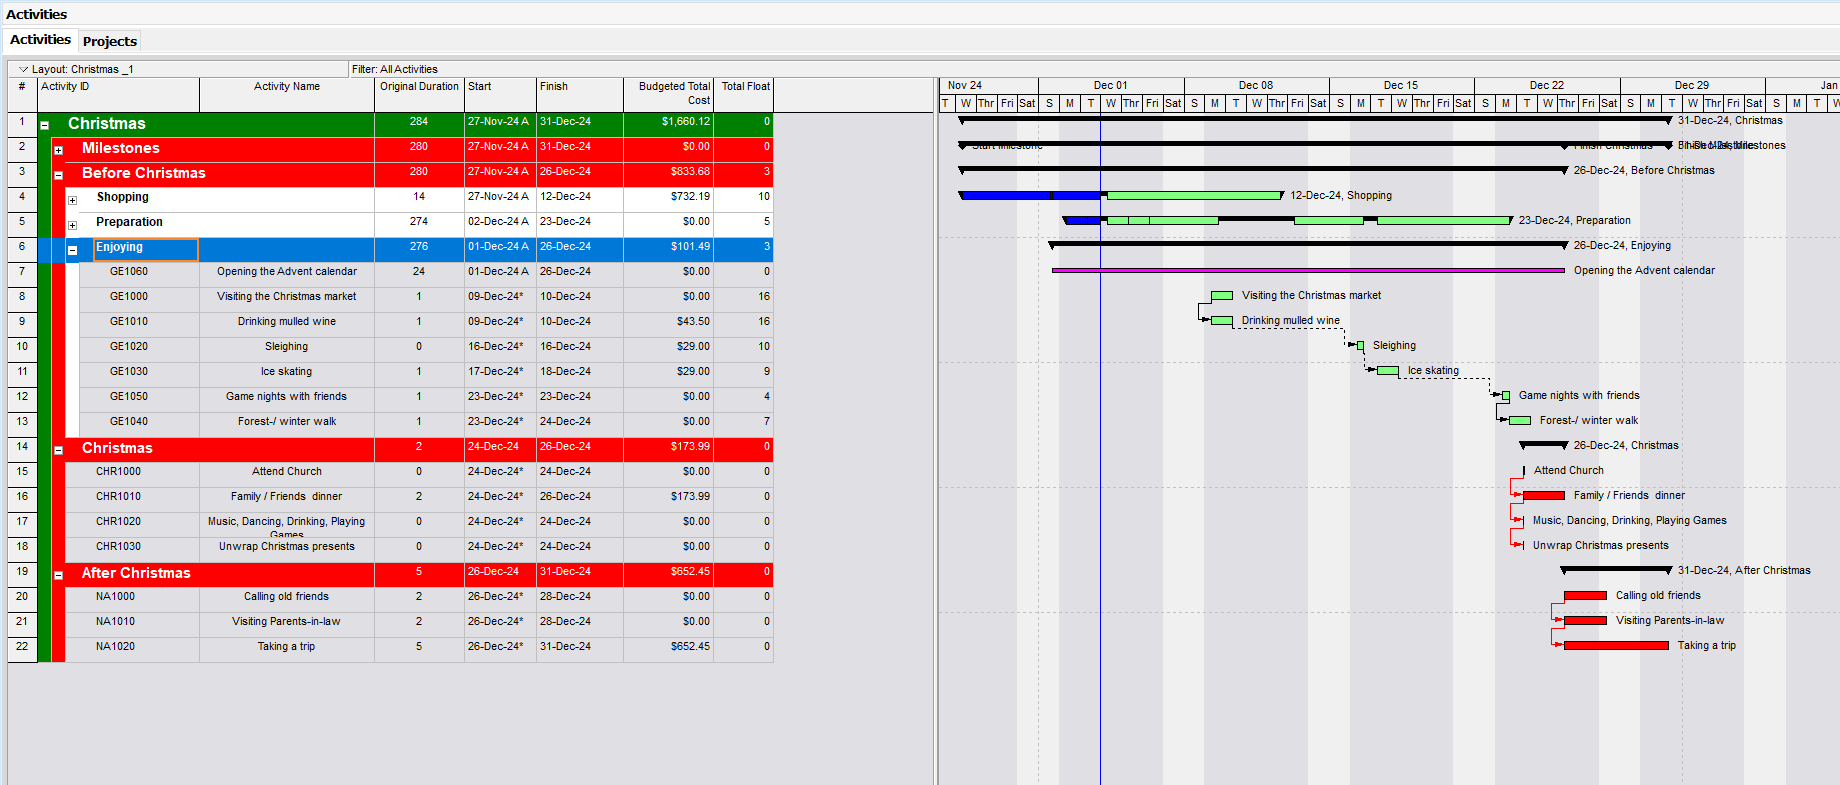Select the Activities tab
This screenshot has height=785, width=1840.
[40, 40]
